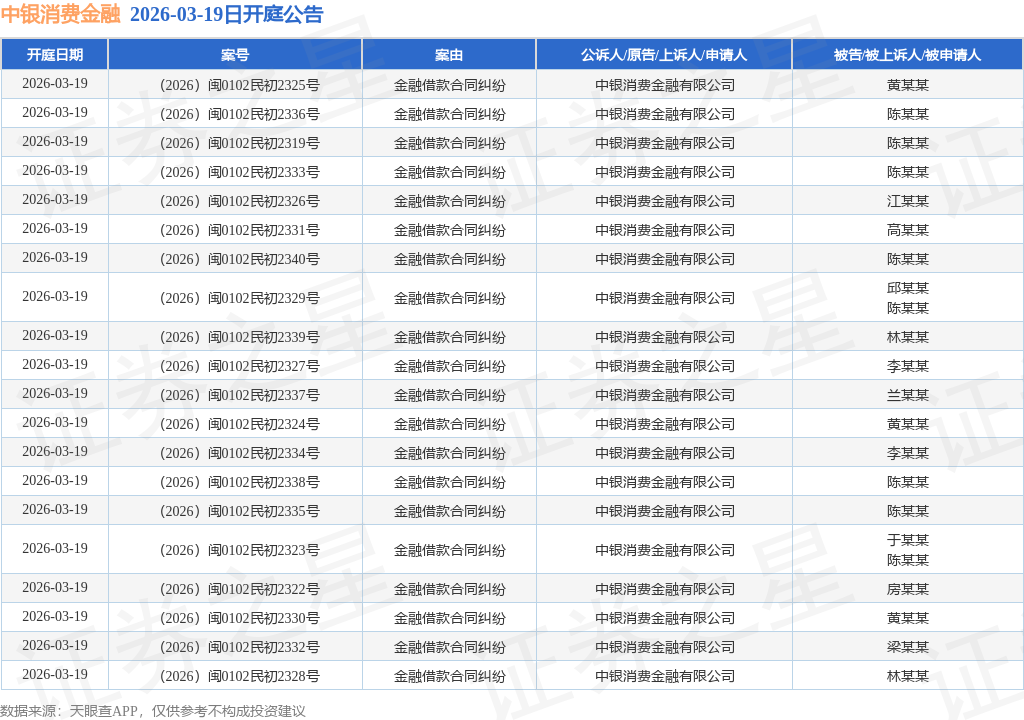Click defendant 江某某 cell
This screenshot has height=720, width=1024.
click(x=908, y=201)
